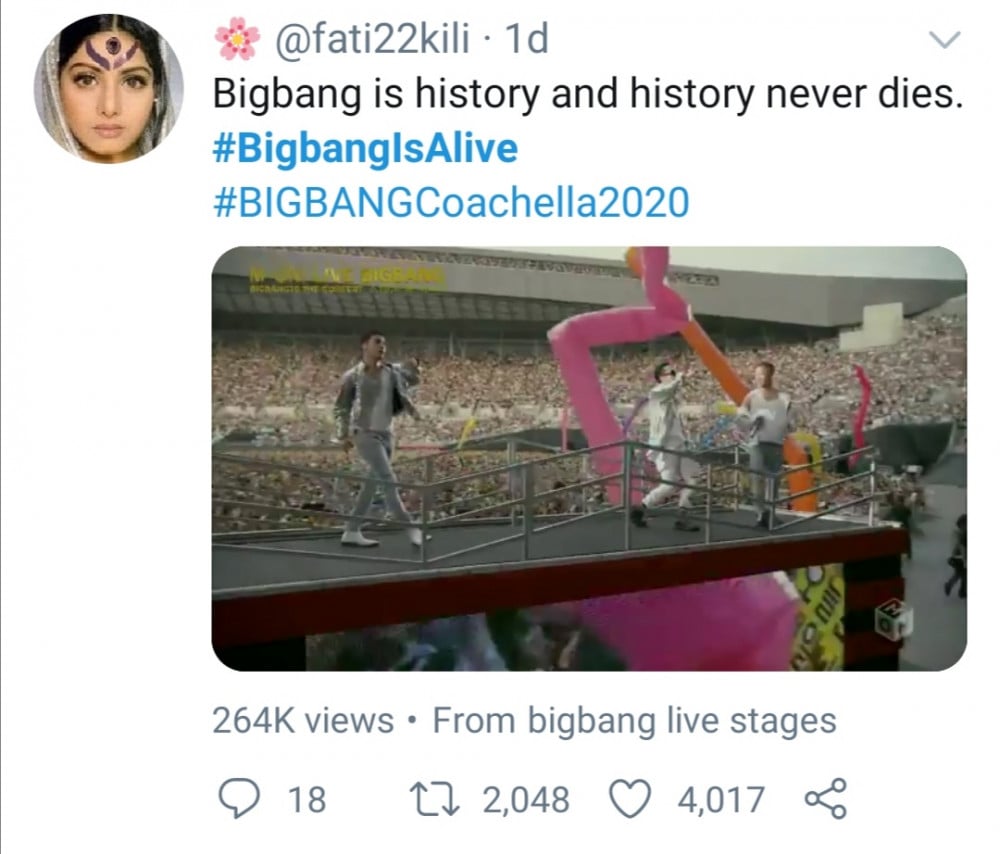This screenshot has width=1000, height=854.
Task: Like the tweet with the heart icon
Action: [630, 799]
